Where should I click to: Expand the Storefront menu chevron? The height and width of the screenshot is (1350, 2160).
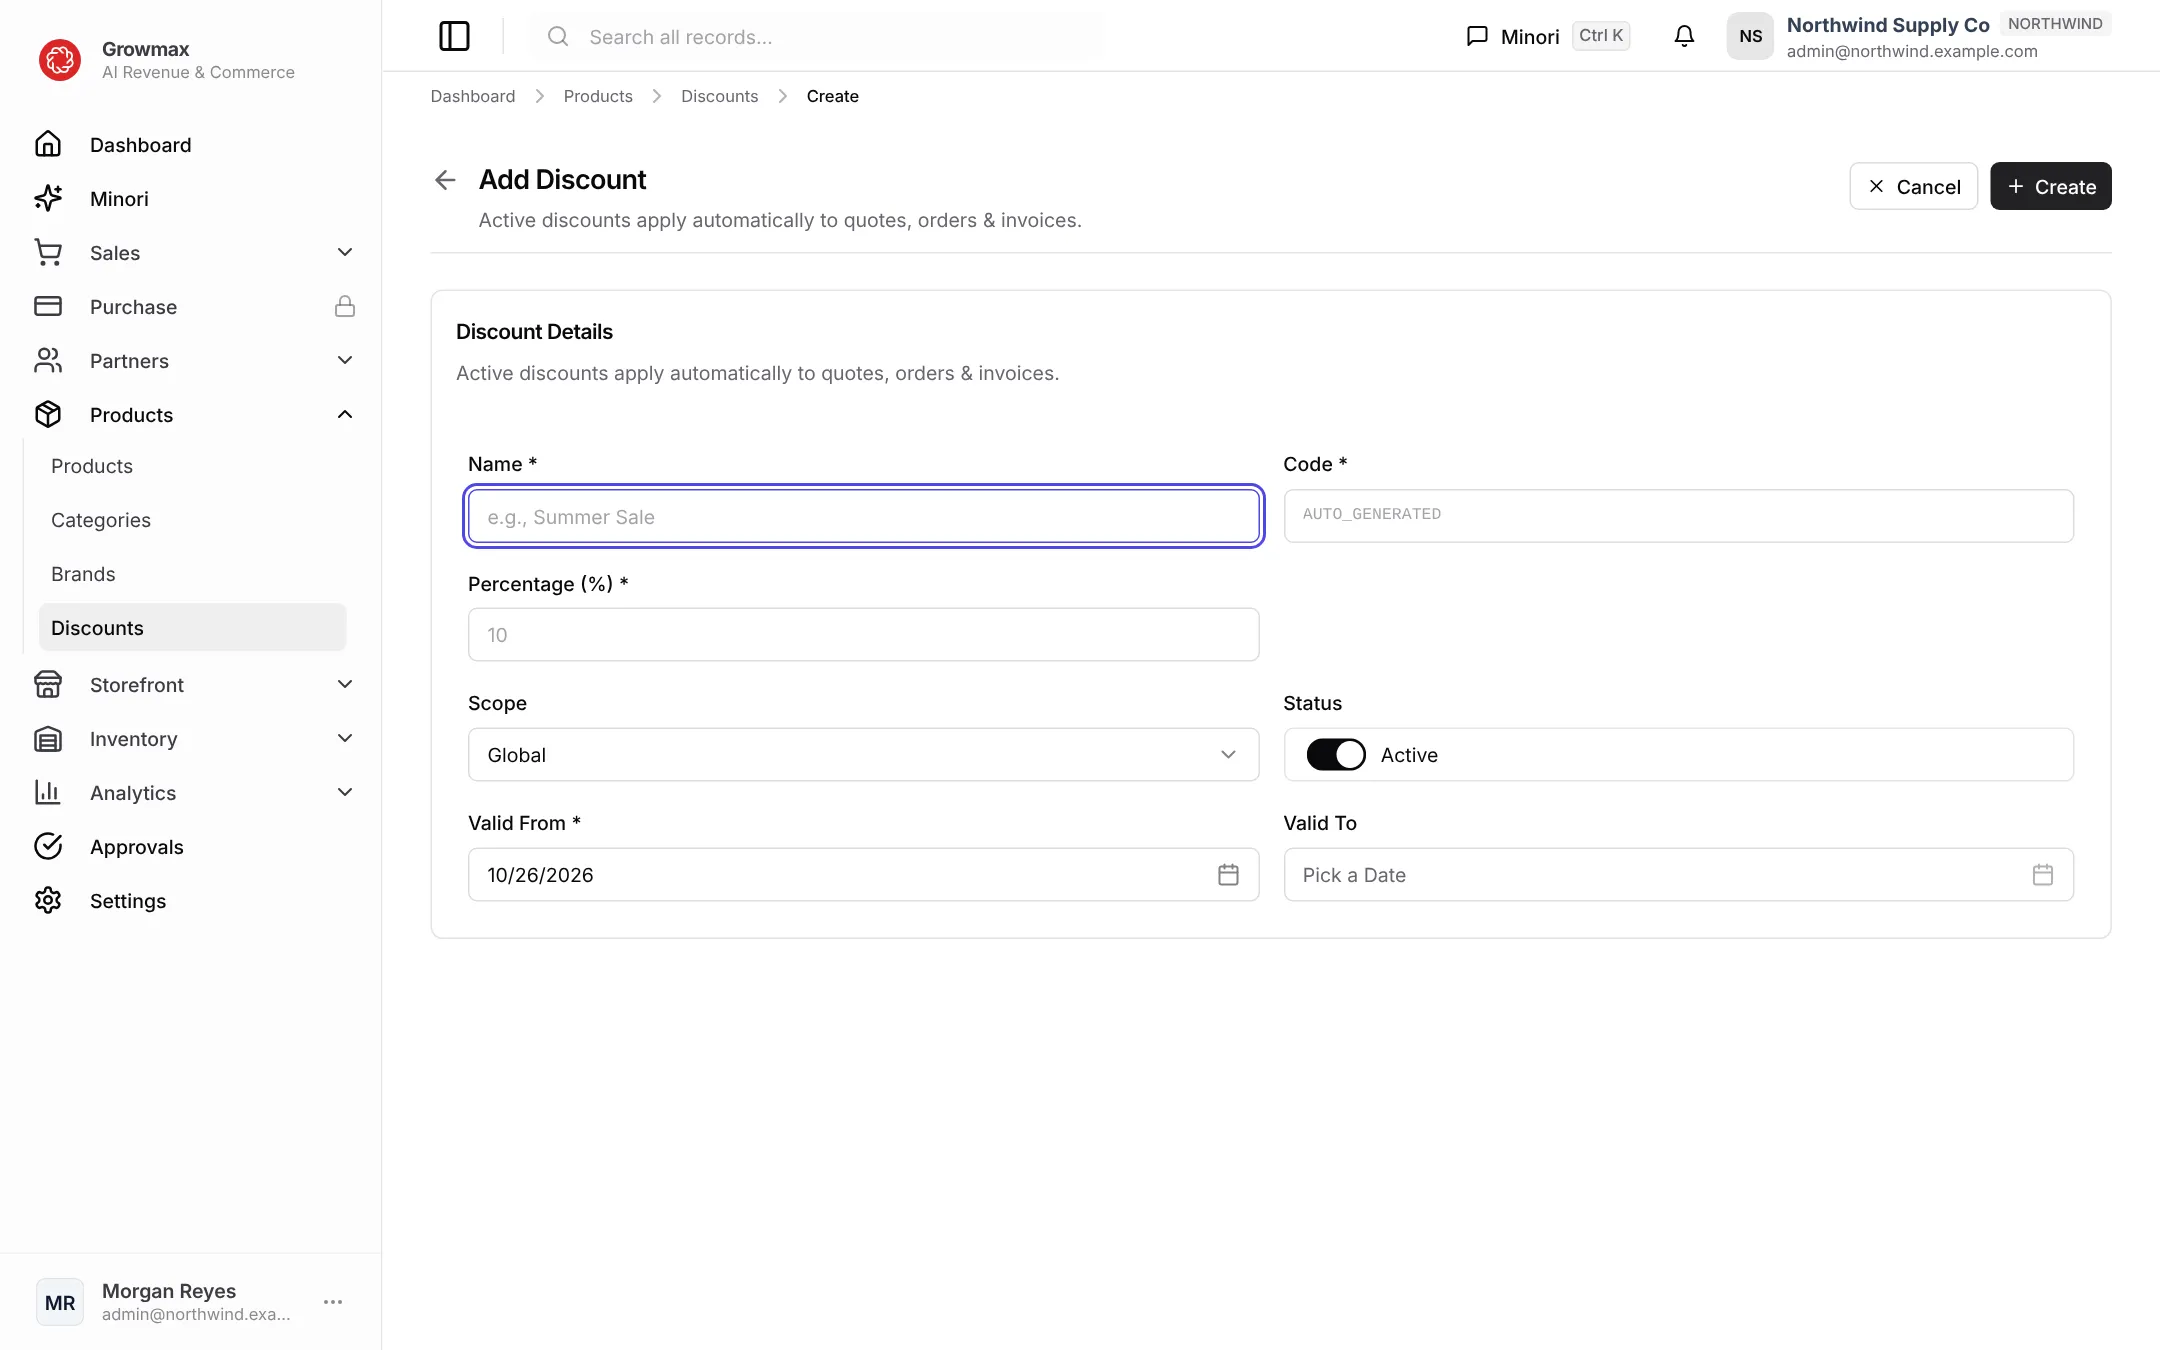click(345, 684)
